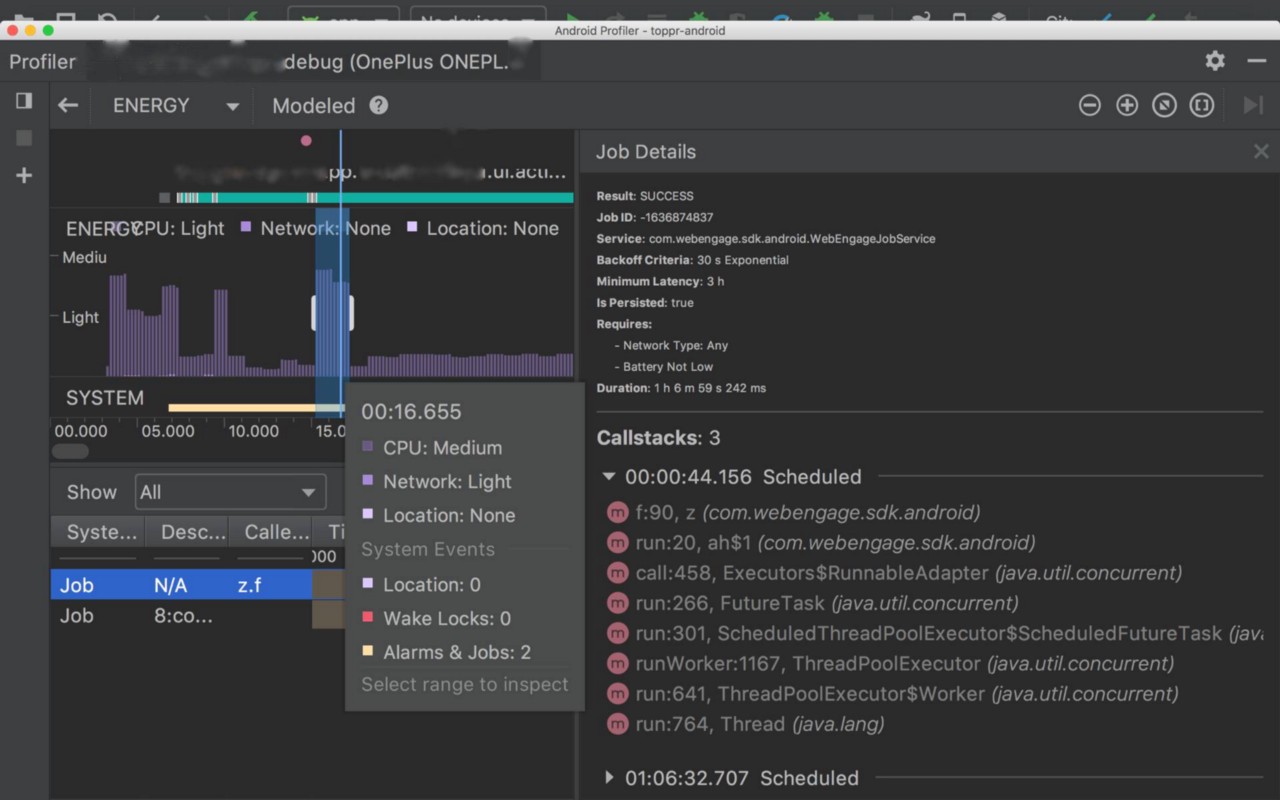Click the Modeled help question mark icon
The height and width of the screenshot is (800, 1280).
[378, 106]
